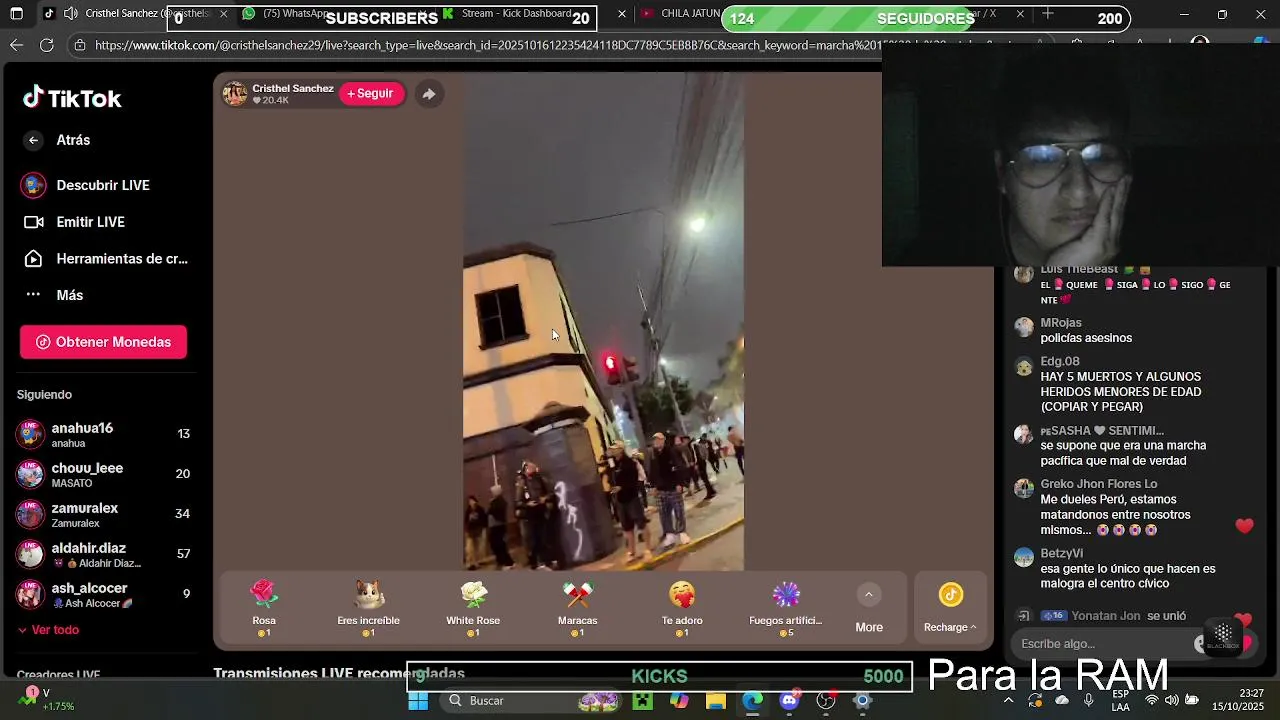The image size is (1280, 720).
Task: Open ash_alcocer live channel
Action: [103, 594]
